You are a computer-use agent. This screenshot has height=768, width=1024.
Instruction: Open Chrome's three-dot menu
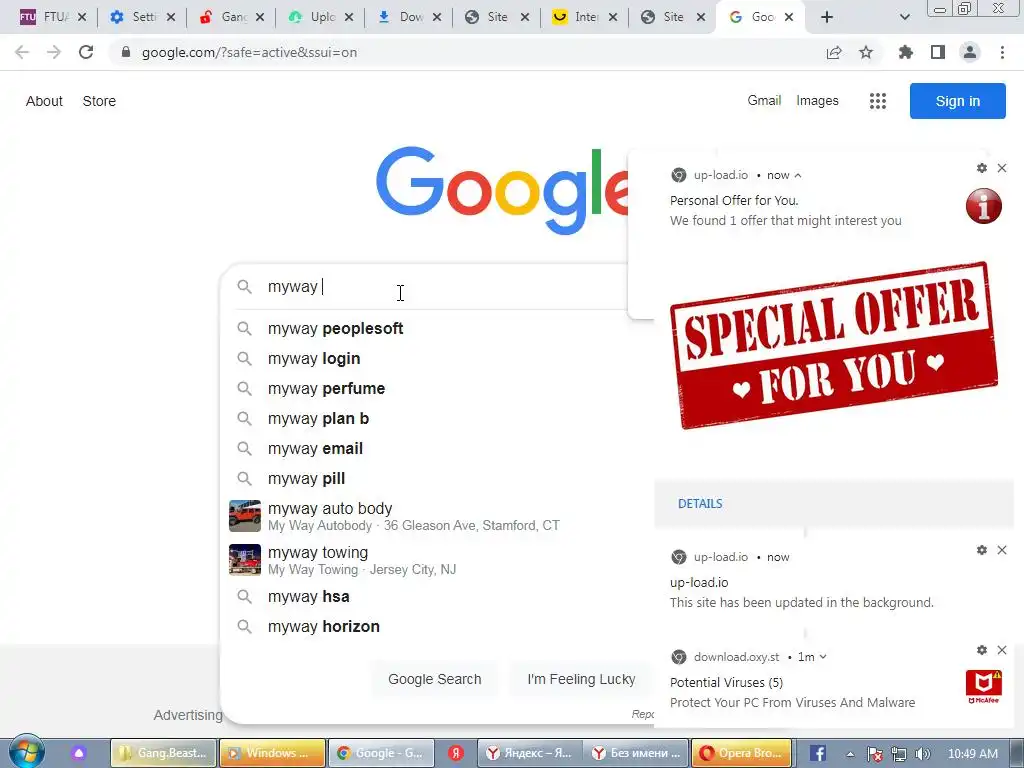(1002, 52)
